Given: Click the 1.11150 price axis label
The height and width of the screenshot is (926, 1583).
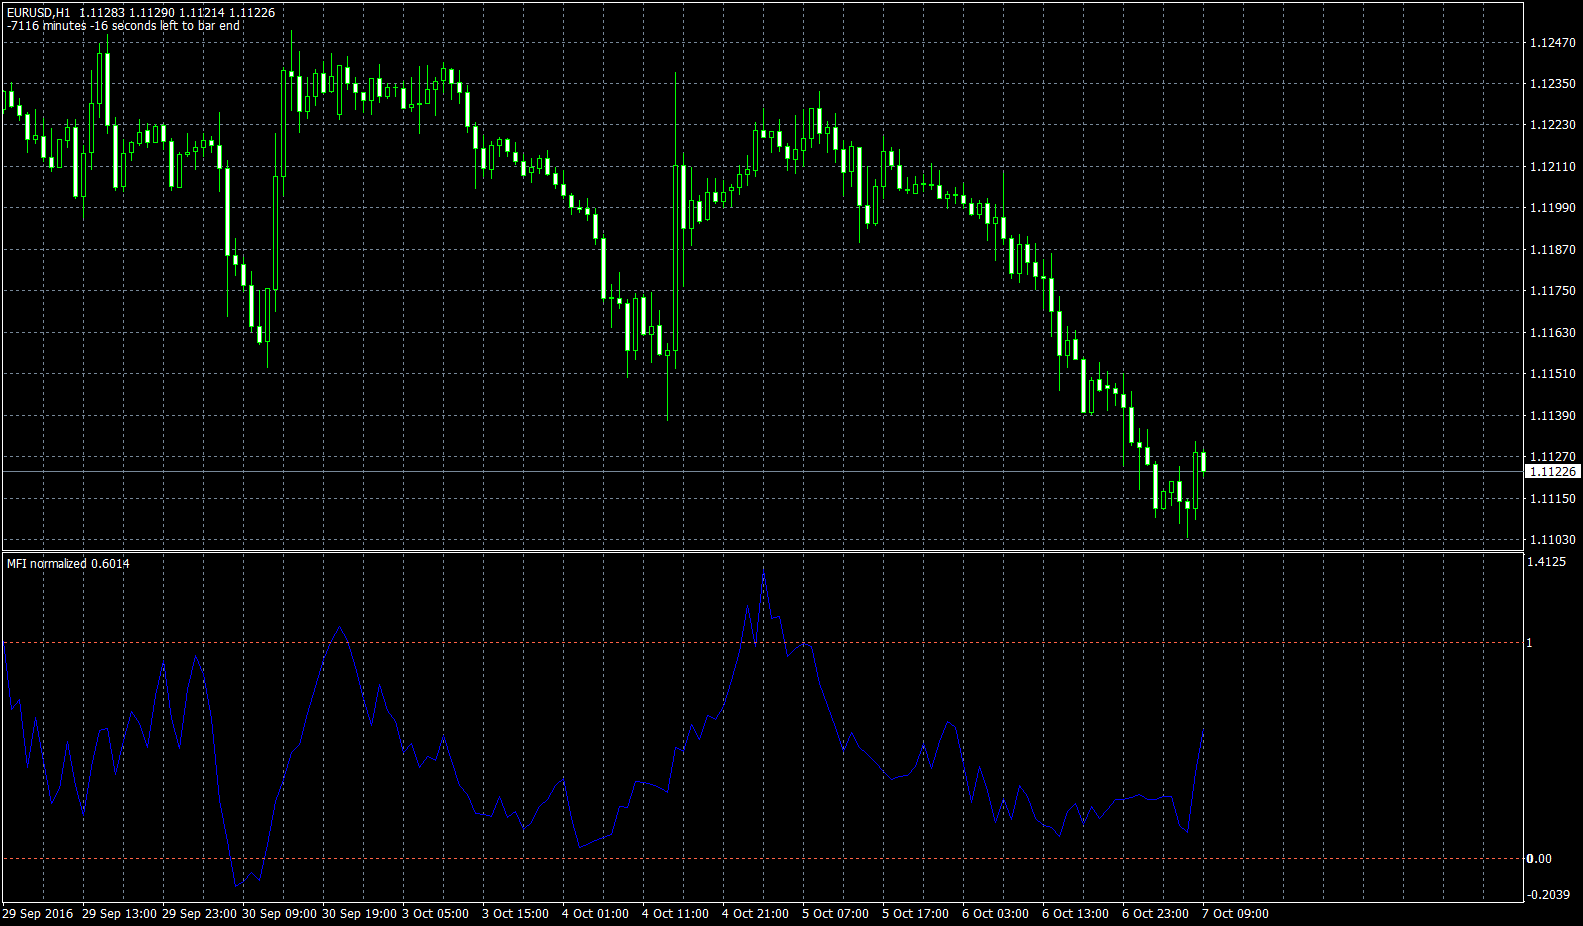Looking at the screenshot, I should pos(1553,499).
